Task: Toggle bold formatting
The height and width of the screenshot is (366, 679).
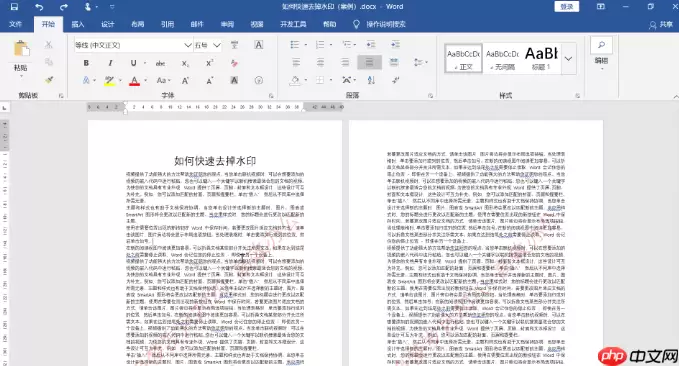Action: click(86, 63)
